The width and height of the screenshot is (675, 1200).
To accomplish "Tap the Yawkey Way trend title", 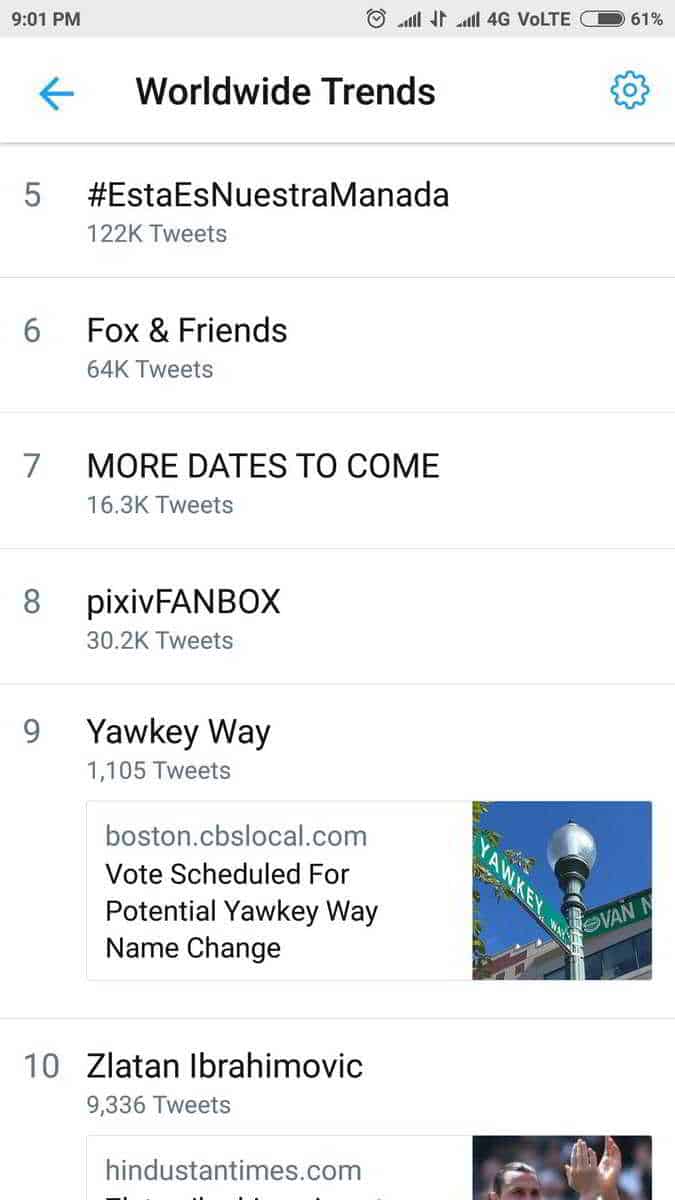I will [x=178, y=732].
